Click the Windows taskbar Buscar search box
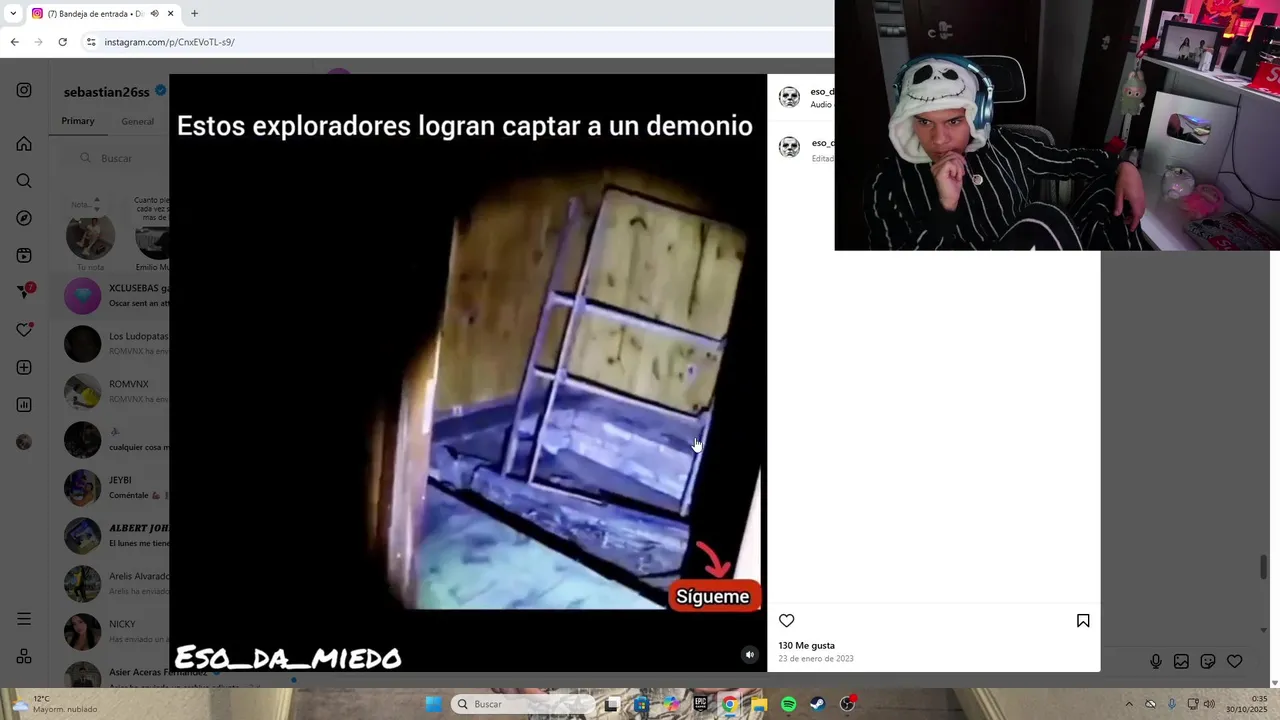This screenshot has width=1280, height=720. click(x=523, y=704)
